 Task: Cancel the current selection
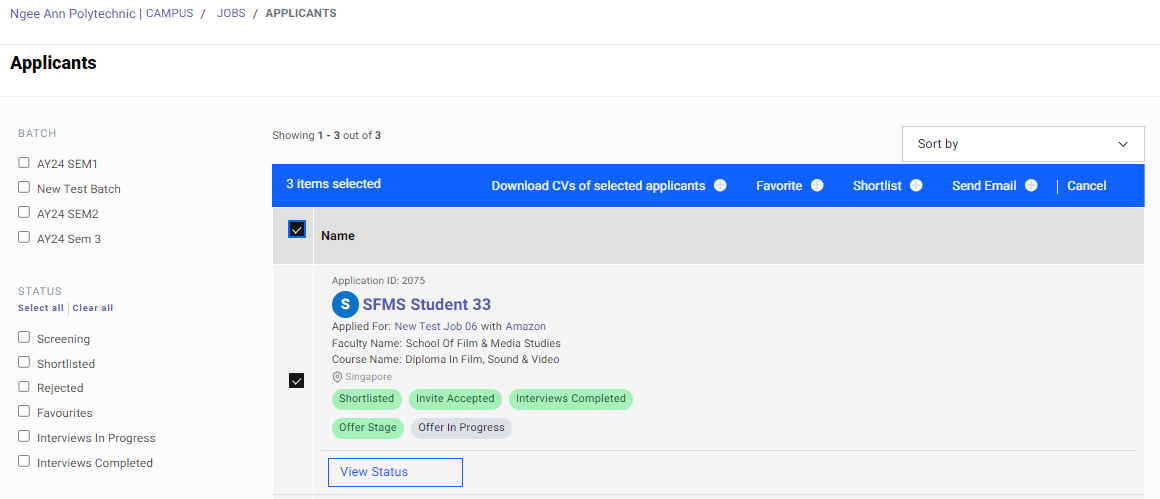(1086, 186)
